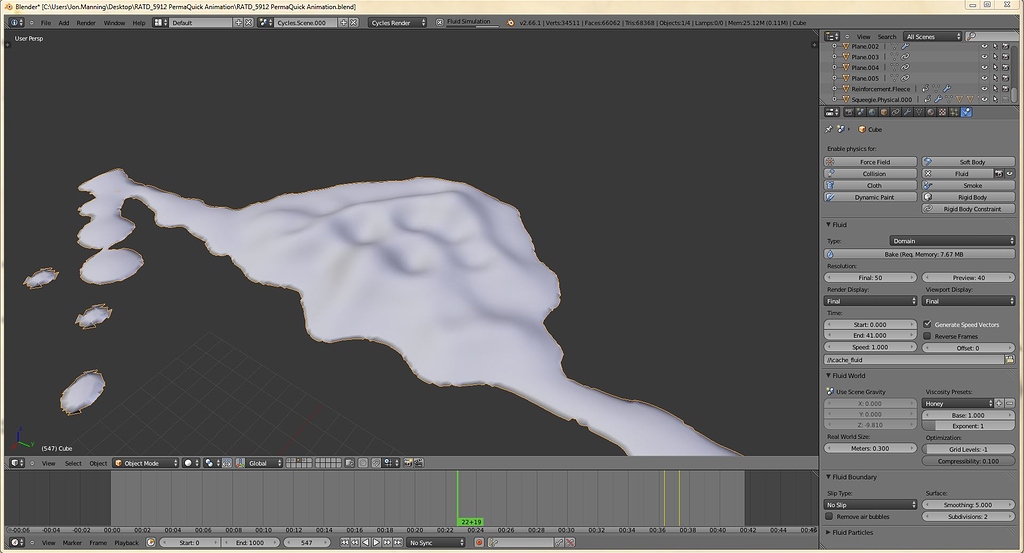The image size is (1024, 553).
Task: Open the All Scenes outliner dropdown
Action: coord(933,37)
